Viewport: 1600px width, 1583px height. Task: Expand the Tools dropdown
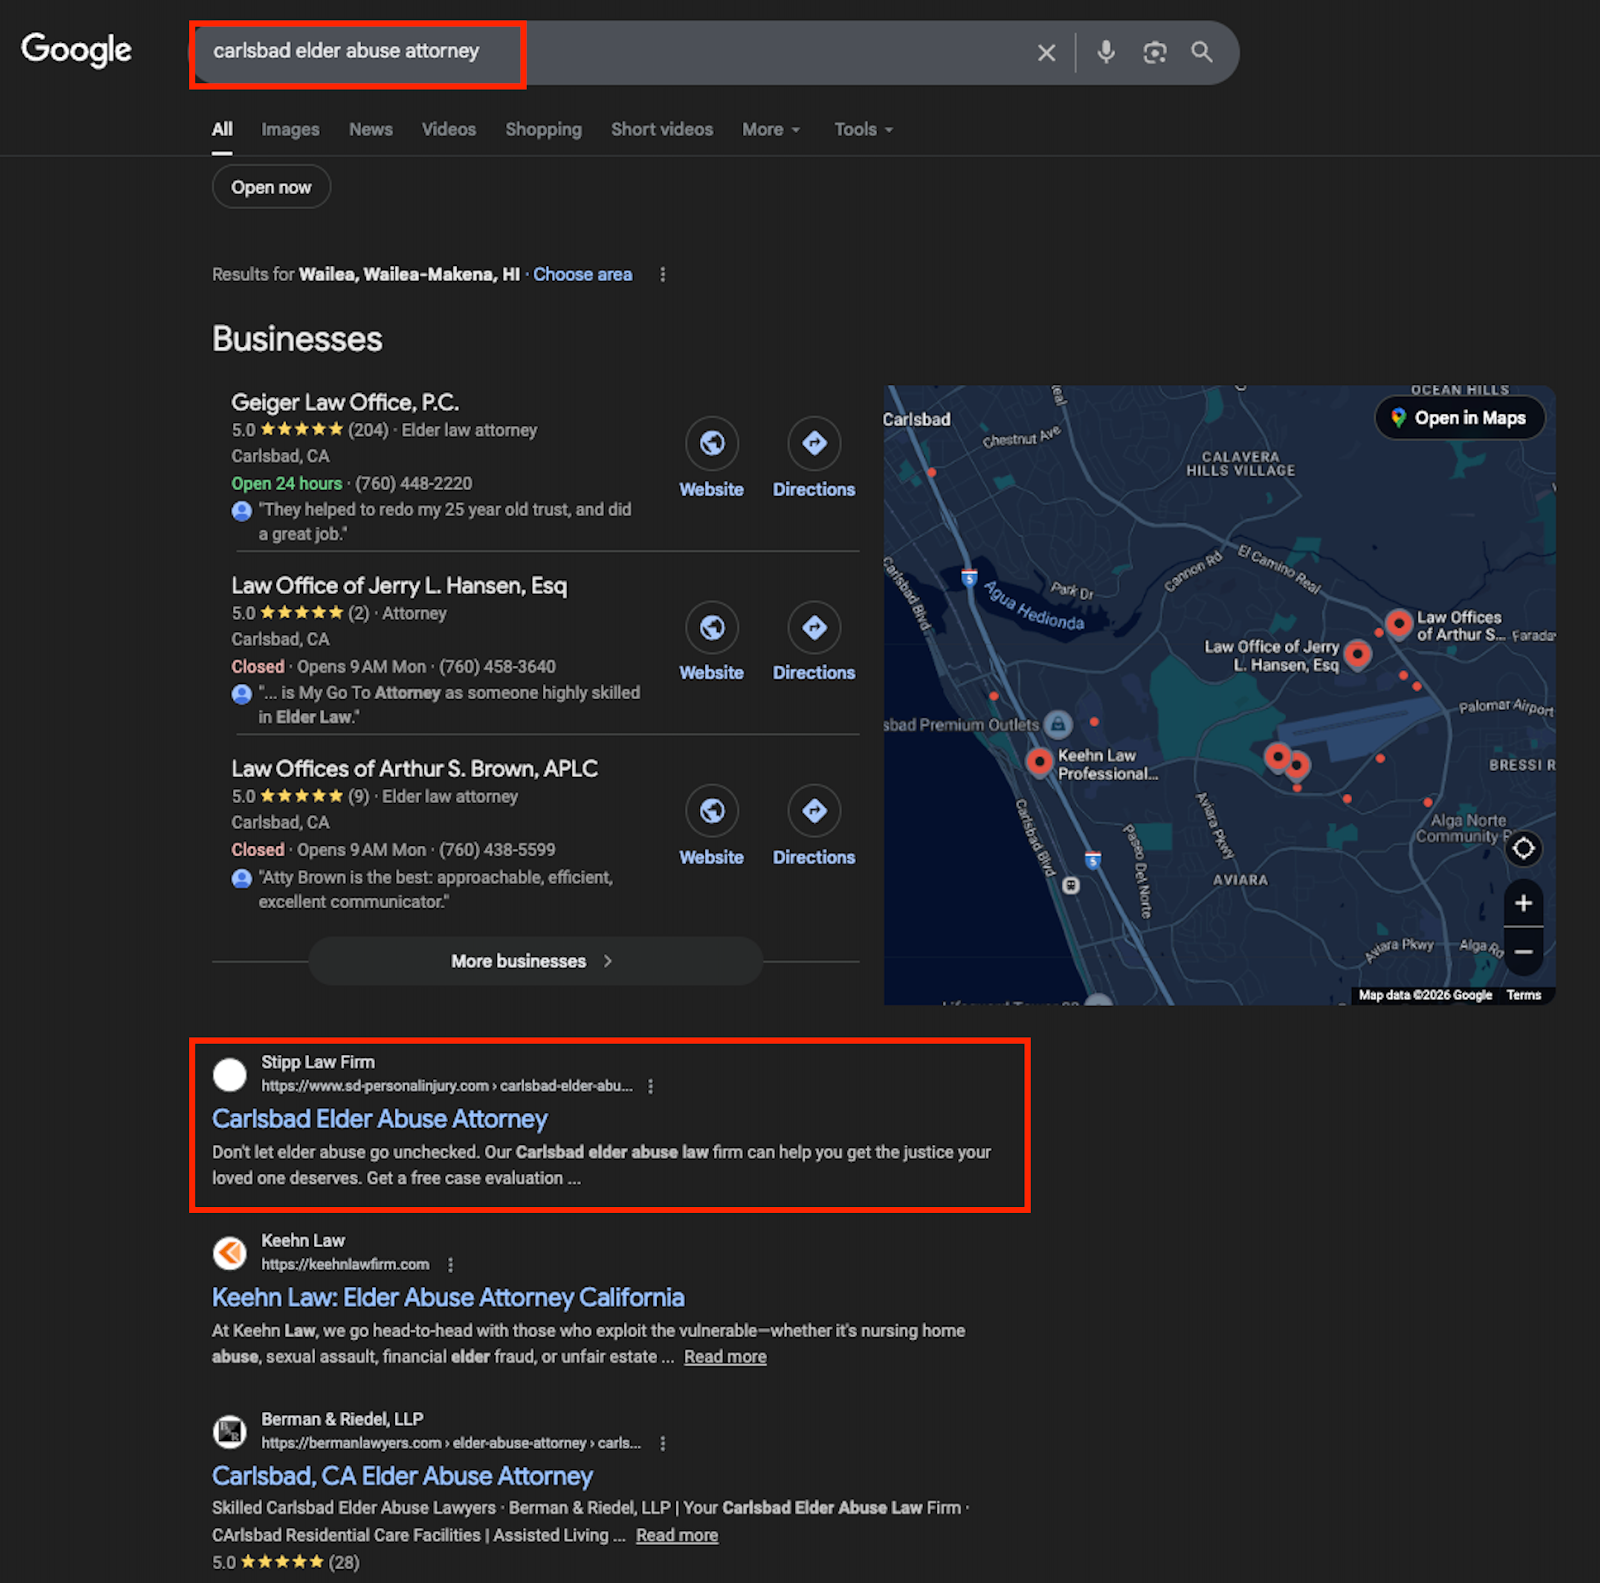864,129
